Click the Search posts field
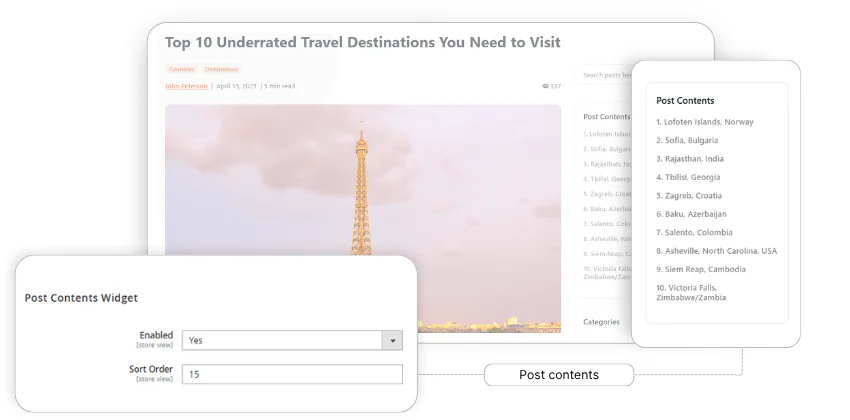The image size is (850, 420). (x=606, y=75)
